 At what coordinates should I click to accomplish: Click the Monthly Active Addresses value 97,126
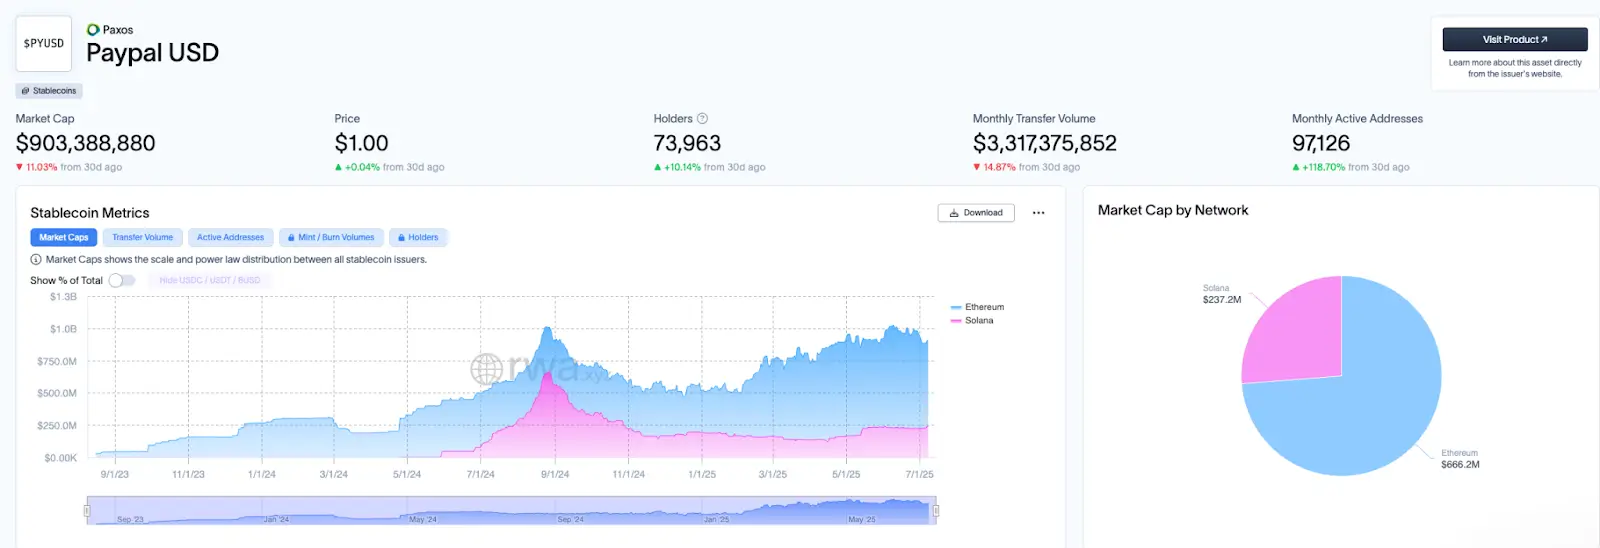1321,143
